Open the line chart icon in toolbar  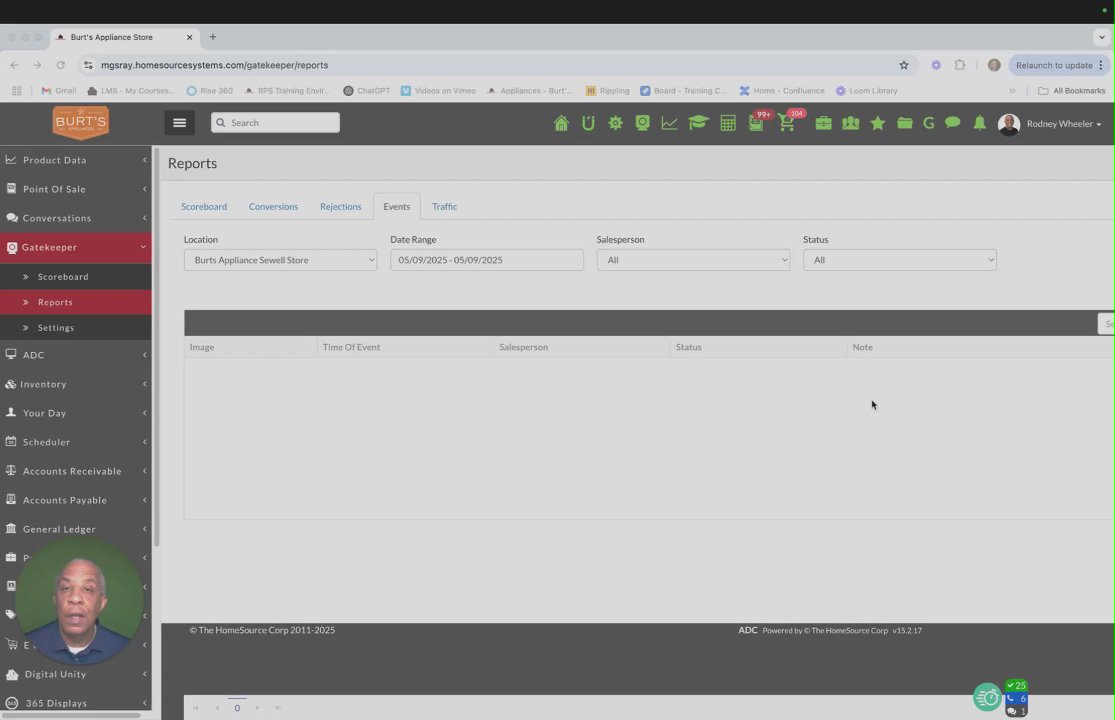pos(669,123)
